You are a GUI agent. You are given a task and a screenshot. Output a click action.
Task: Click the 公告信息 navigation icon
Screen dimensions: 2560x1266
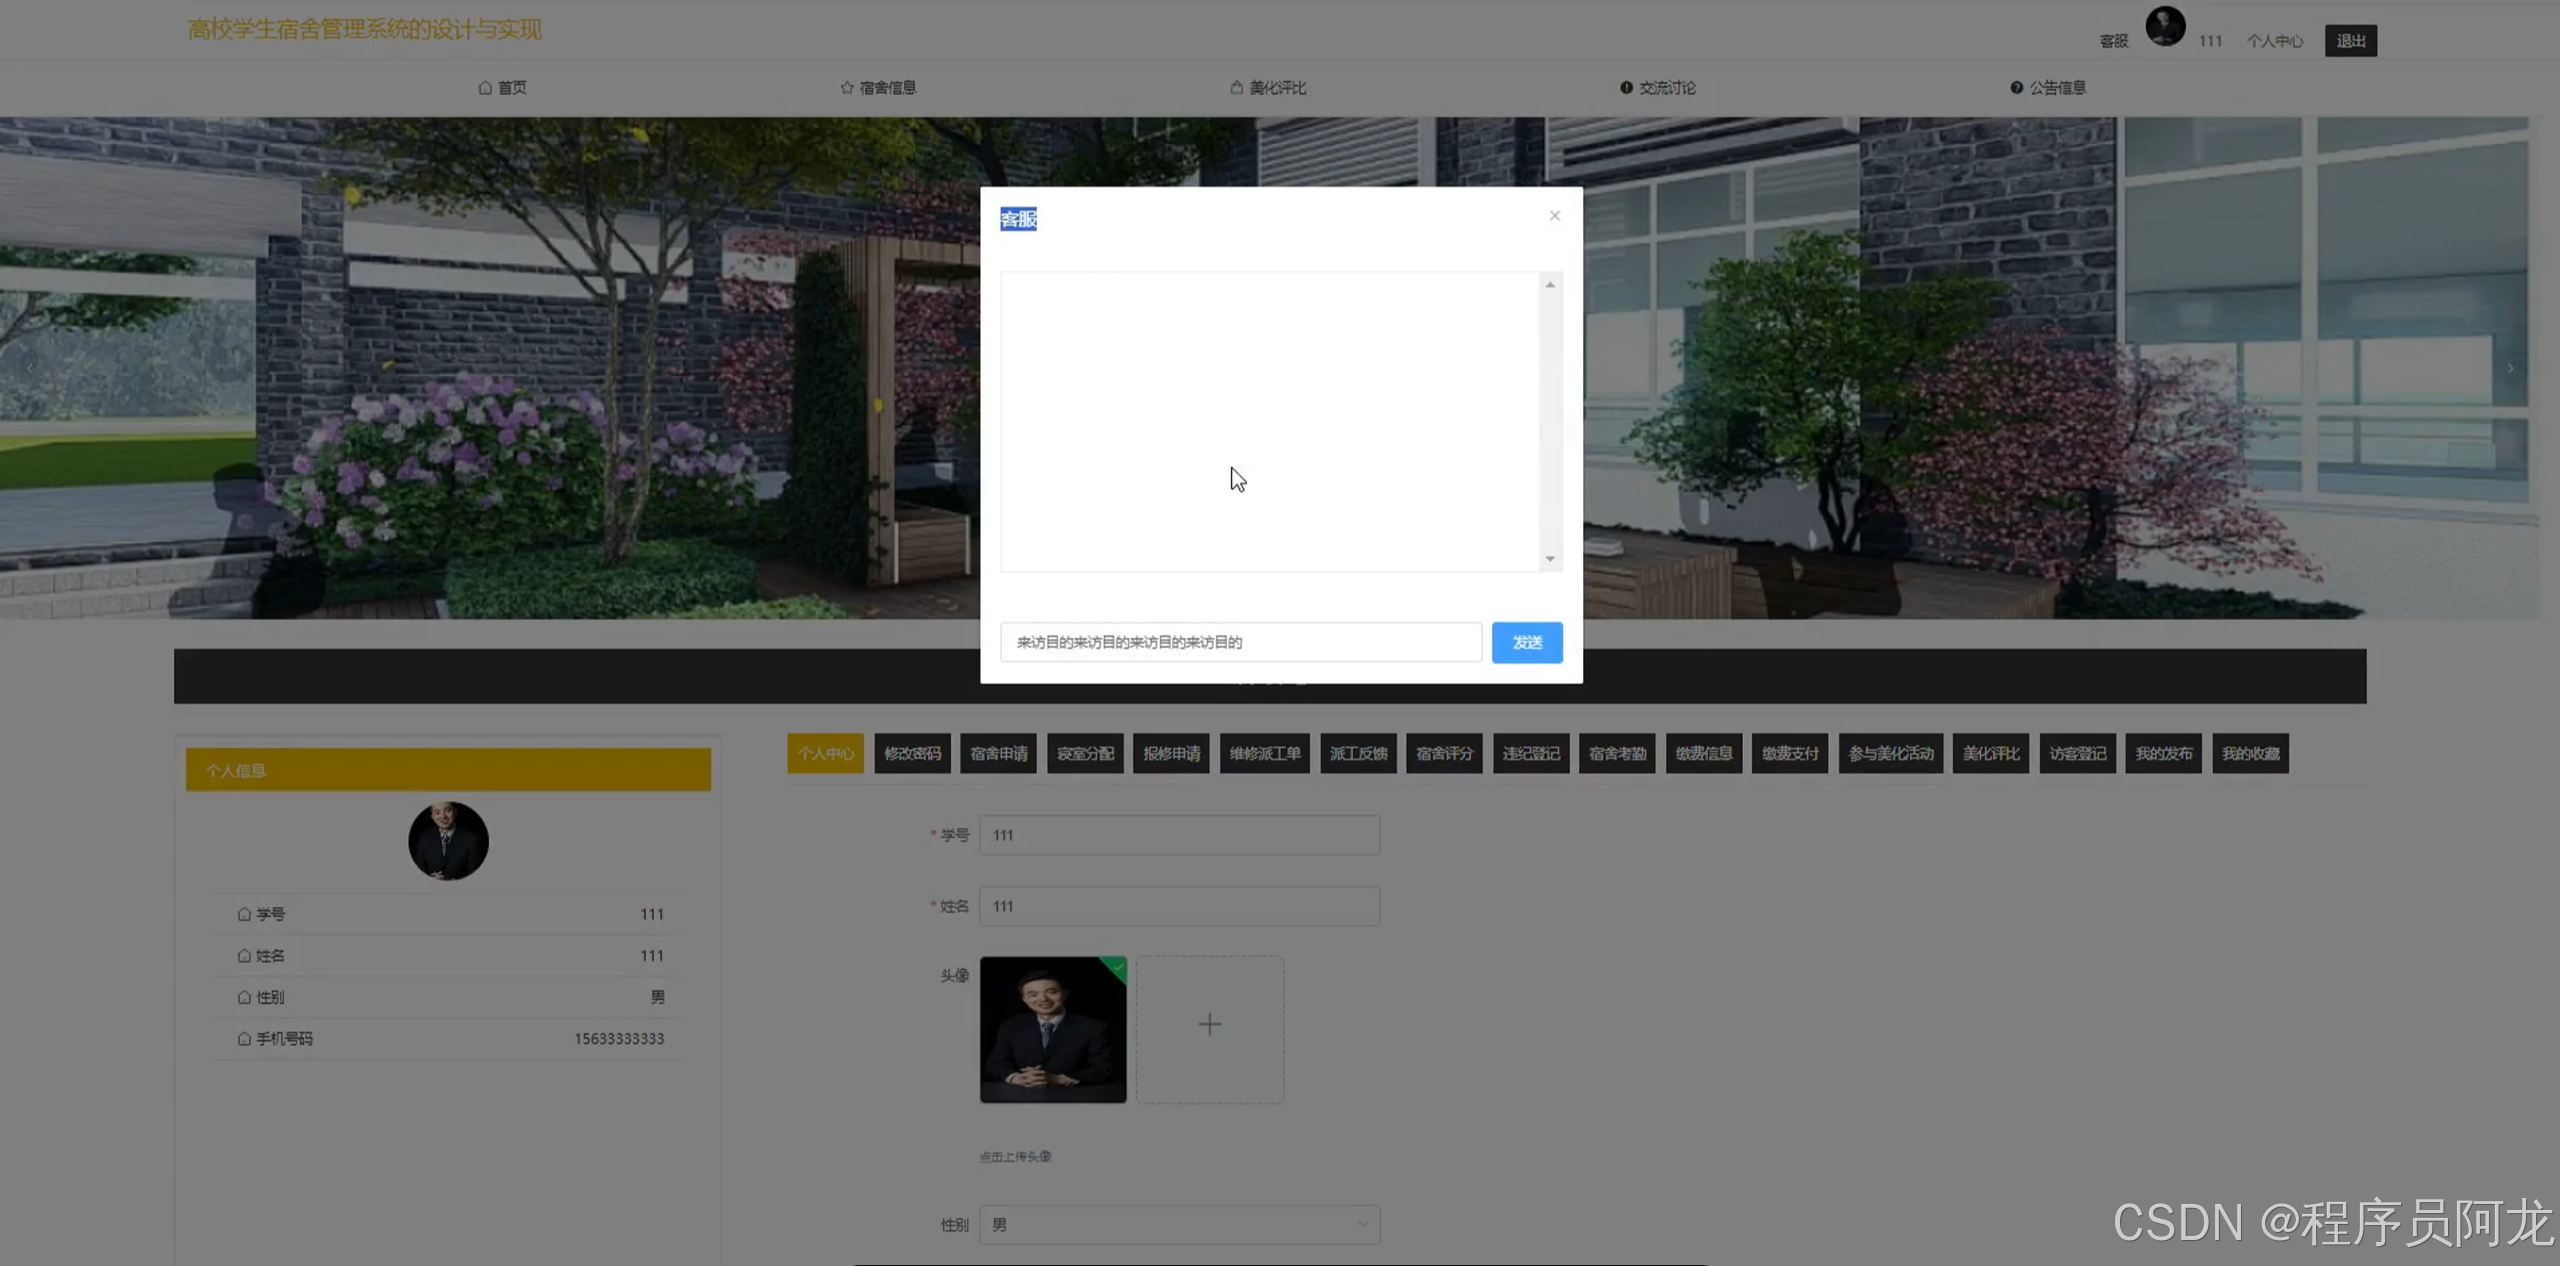[x=2016, y=88]
